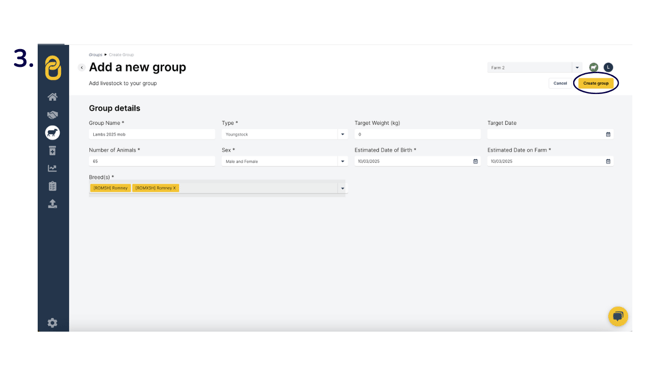The image size is (670, 376).
Task: Focus the Target Weight (kg) field
Action: (x=417, y=134)
